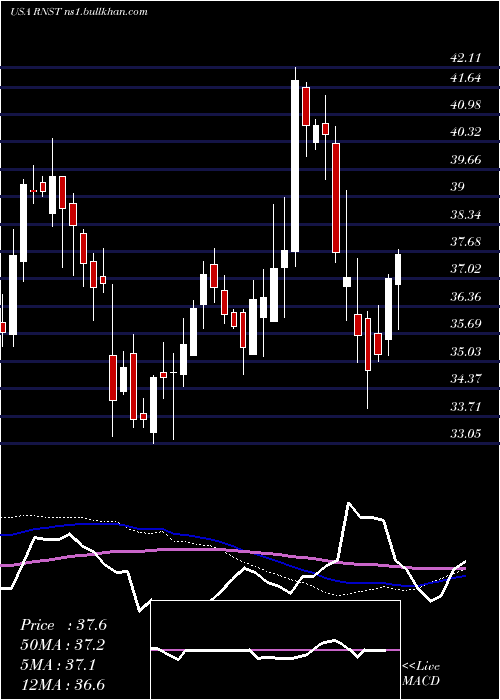
Task: Click the 42.11 price level label
Action: (x=466, y=58)
